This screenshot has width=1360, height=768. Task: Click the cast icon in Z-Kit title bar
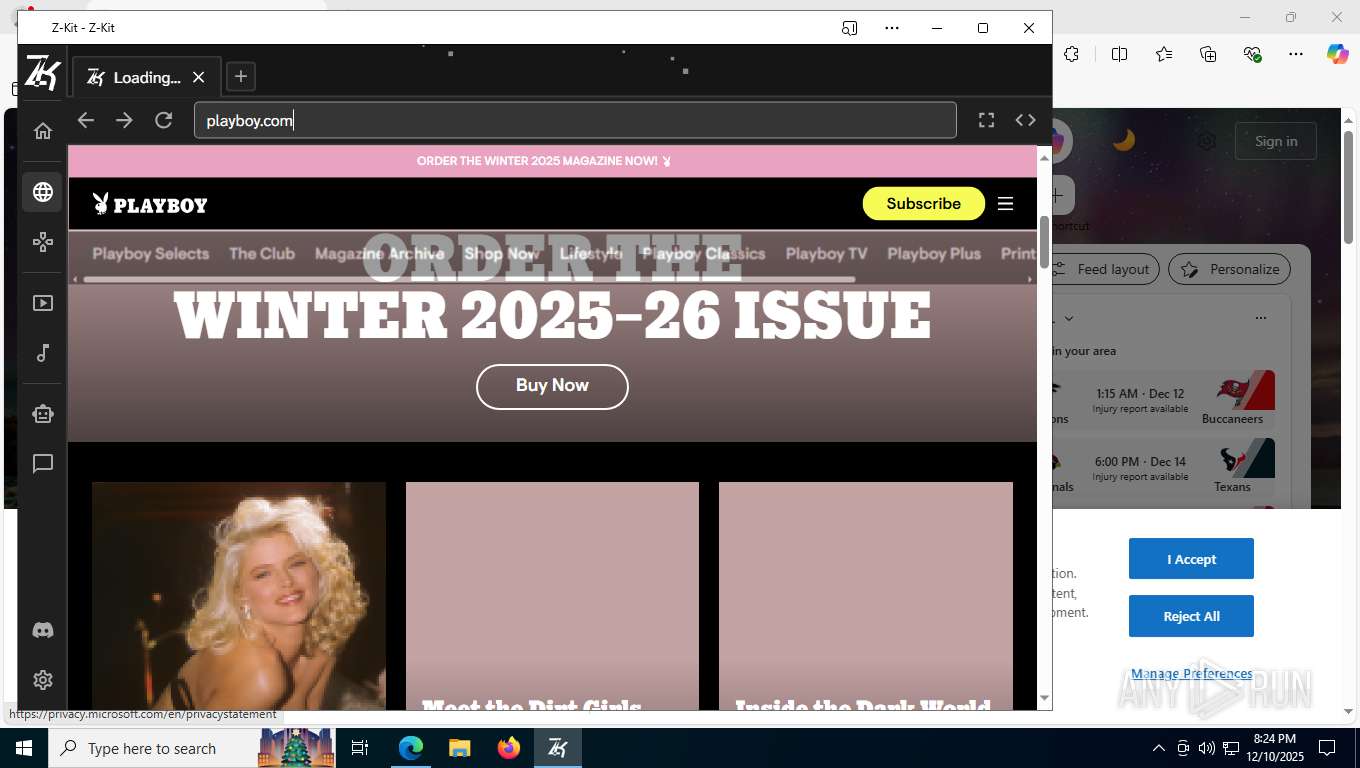(849, 28)
